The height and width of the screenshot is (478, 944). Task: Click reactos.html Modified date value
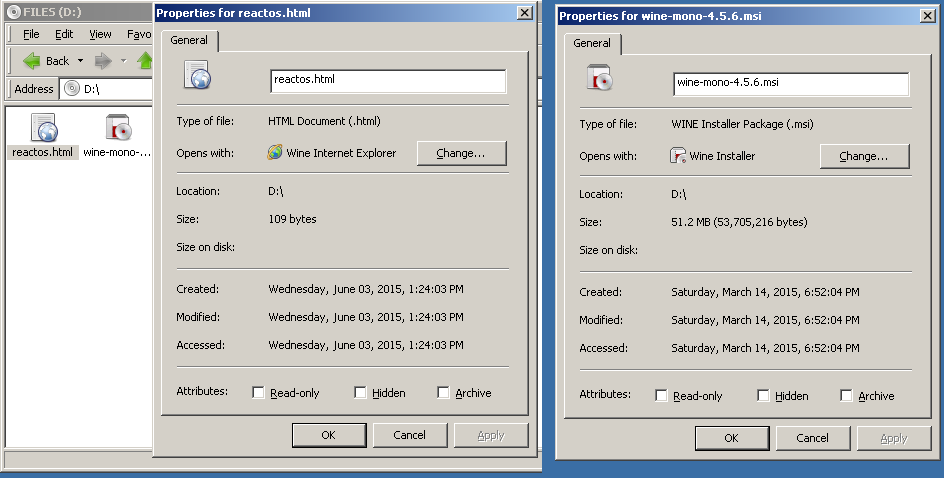pyautogui.click(x=366, y=317)
